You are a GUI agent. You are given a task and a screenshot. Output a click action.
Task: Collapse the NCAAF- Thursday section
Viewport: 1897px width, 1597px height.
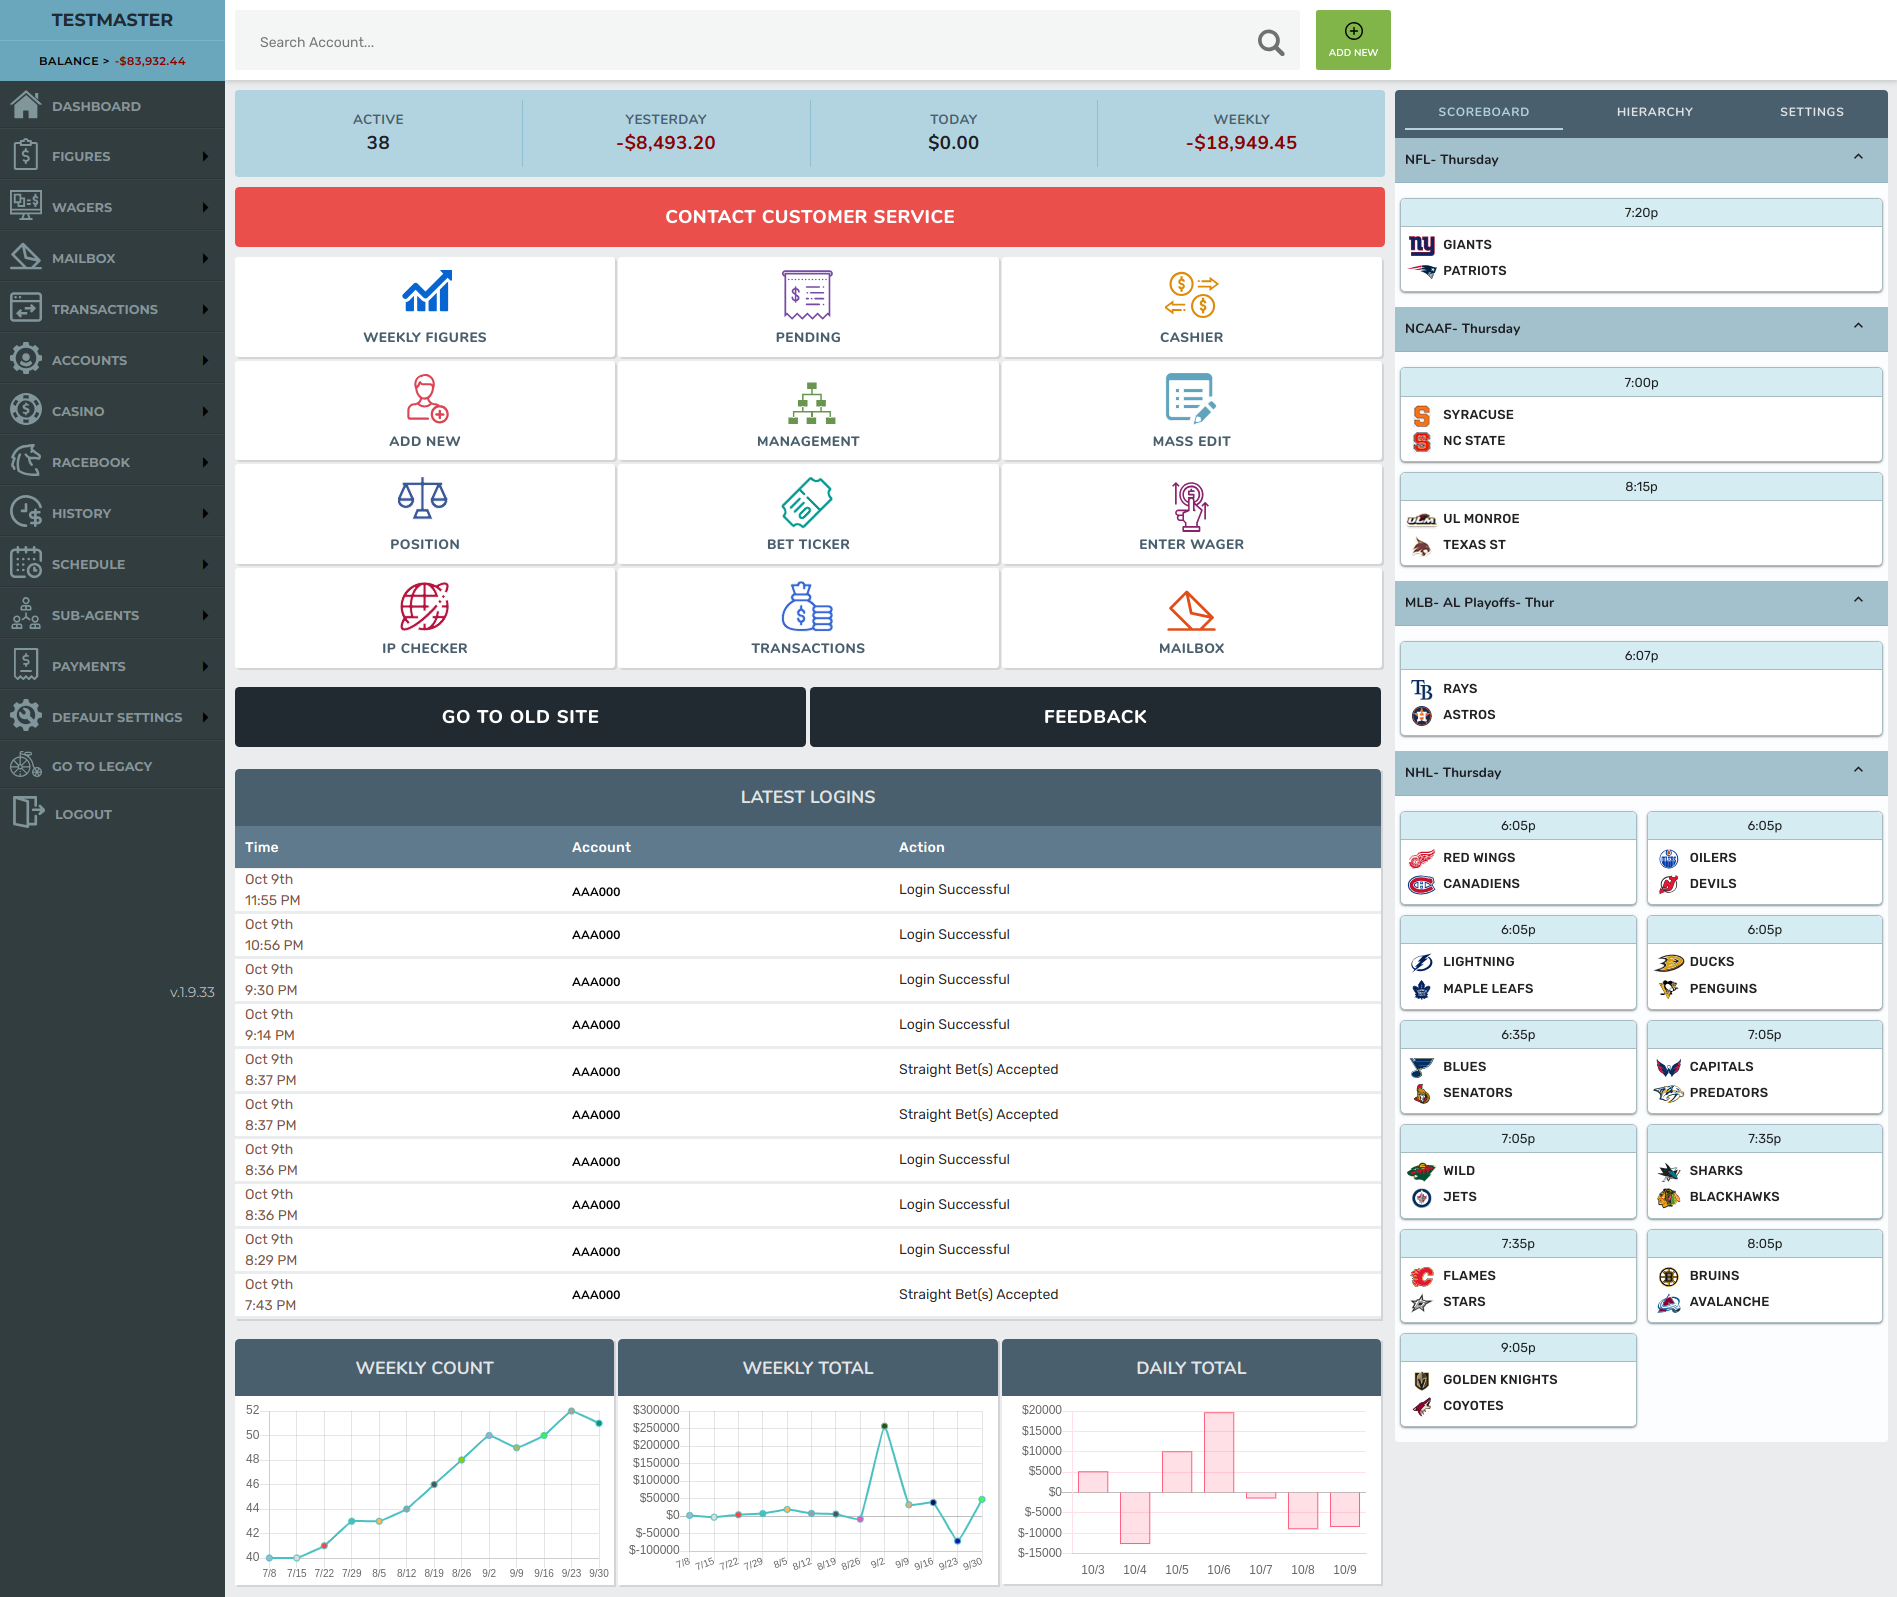[x=1858, y=327]
